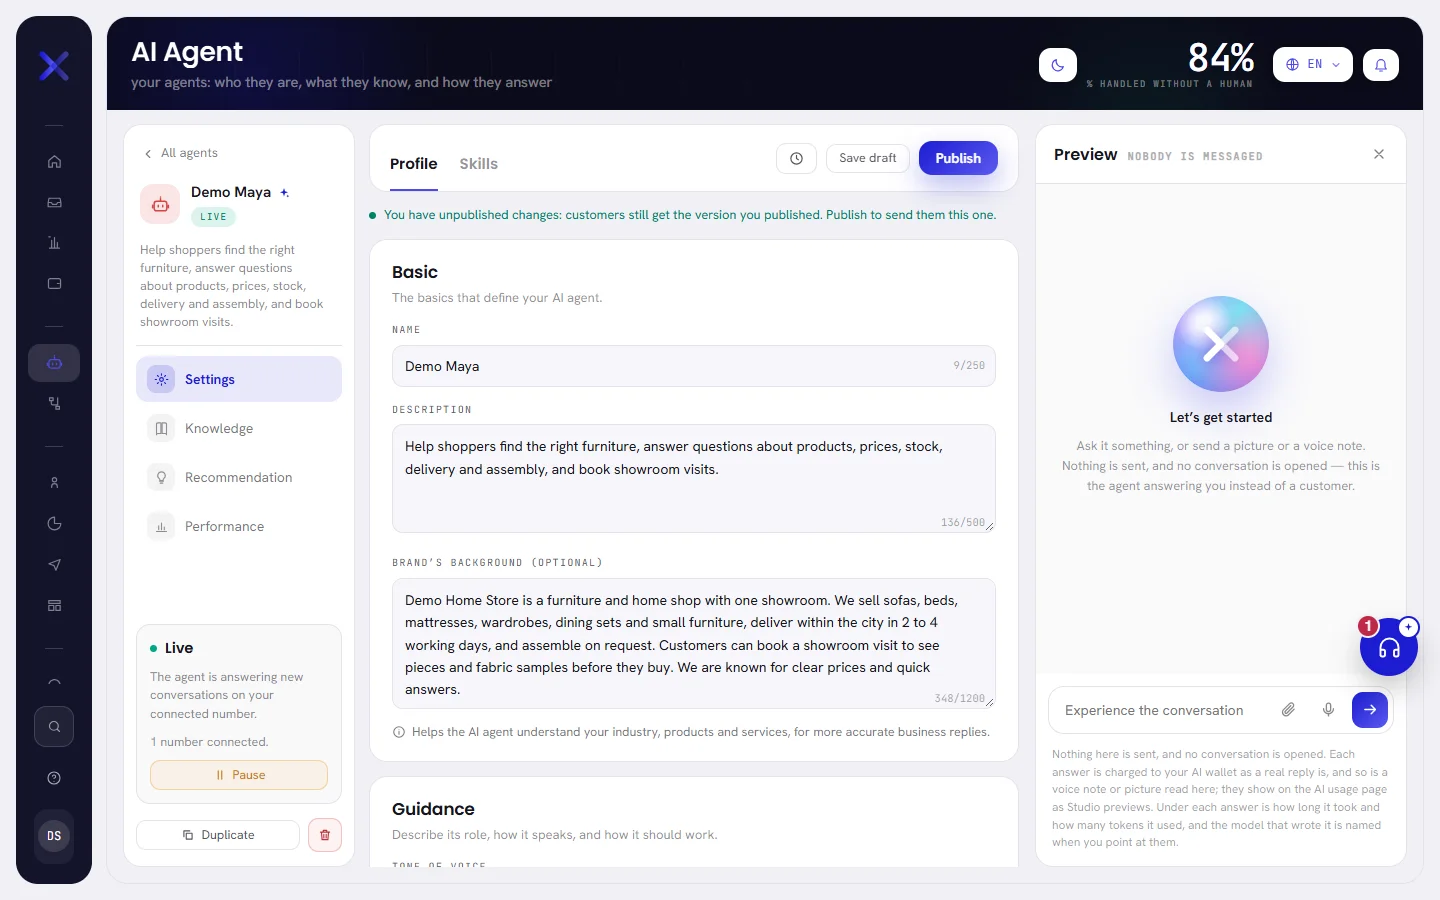Viewport: 1440px width, 900px height.
Task: Click the notification bell icon
Action: pos(1381,65)
